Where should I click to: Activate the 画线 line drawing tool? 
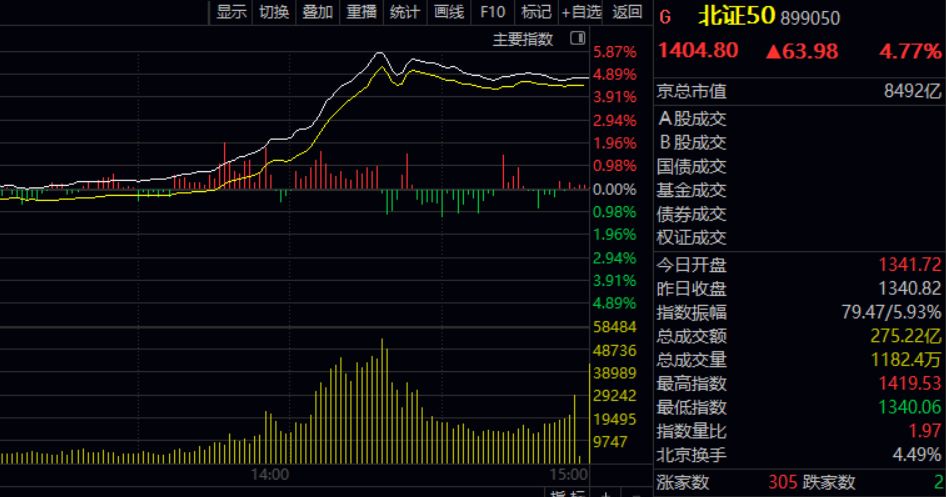449,12
